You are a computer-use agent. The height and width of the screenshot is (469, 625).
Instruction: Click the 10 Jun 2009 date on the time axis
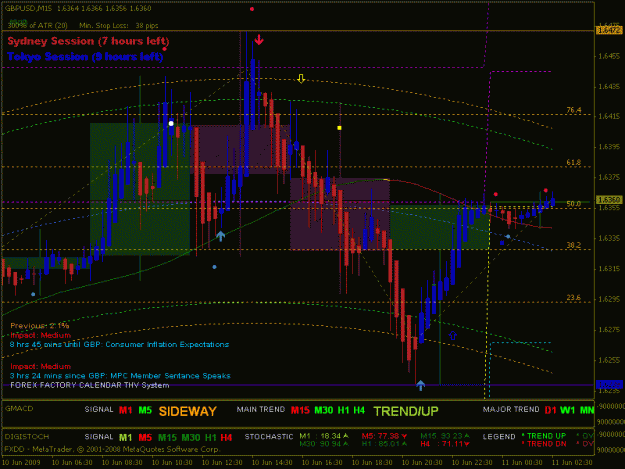tap(21, 463)
